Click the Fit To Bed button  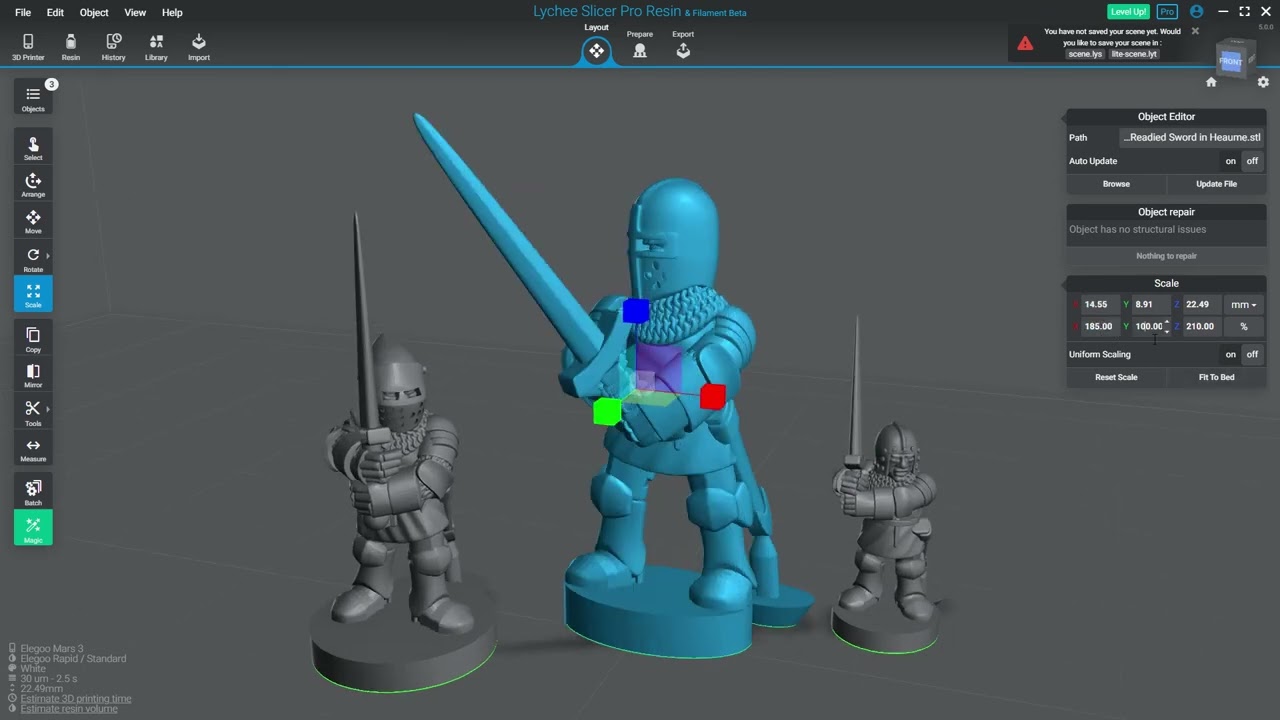1216,377
